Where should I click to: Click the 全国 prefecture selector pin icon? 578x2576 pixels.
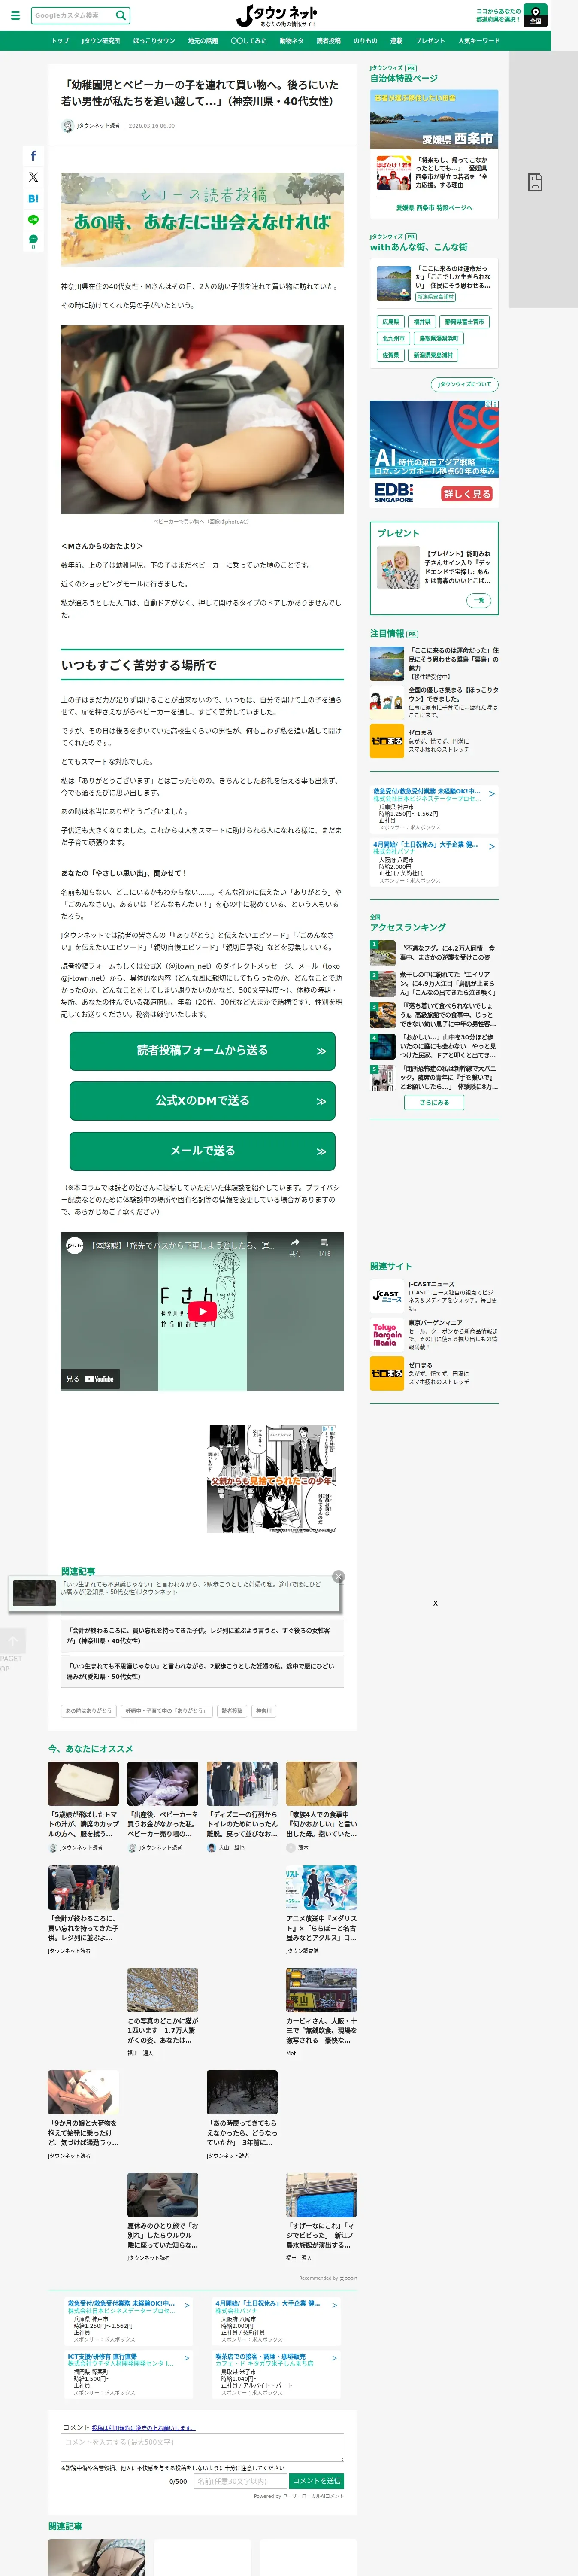(x=535, y=15)
